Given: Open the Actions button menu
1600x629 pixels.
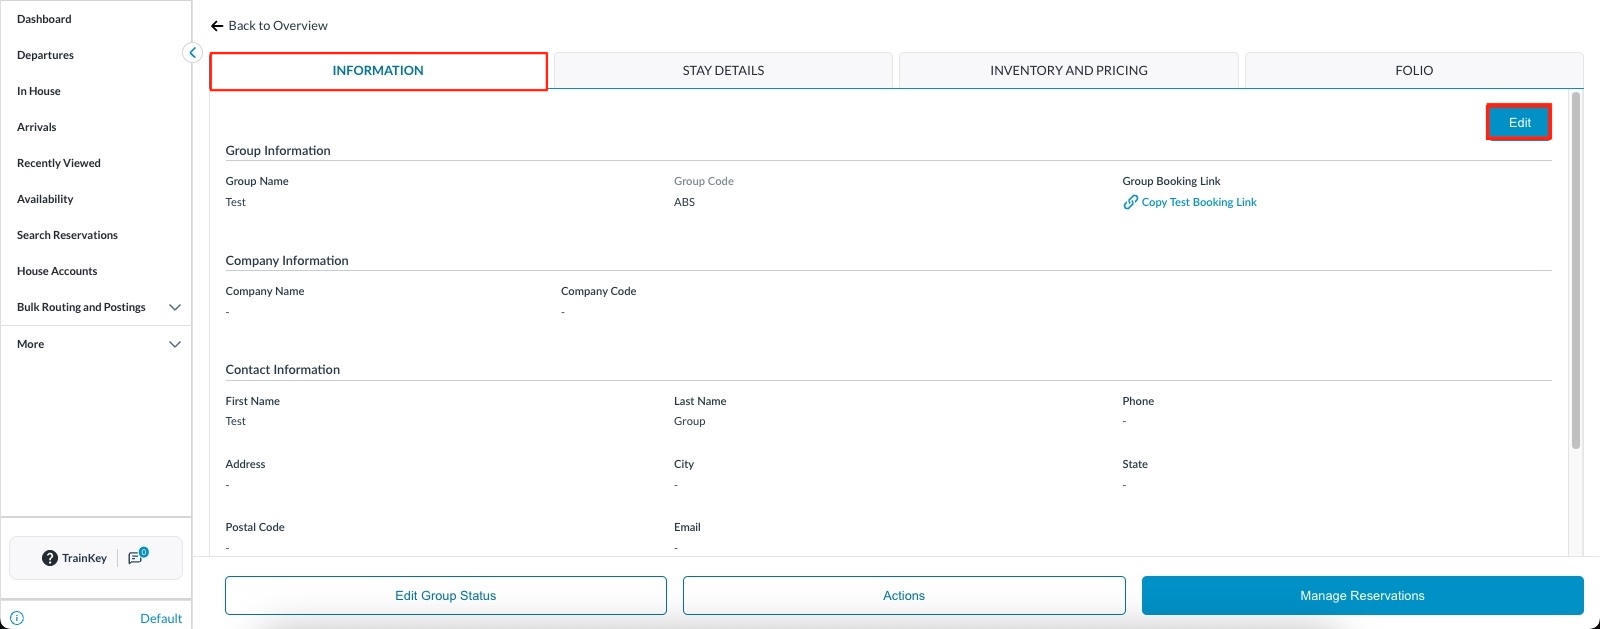Looking at the screenshot, I should (x=904, y=595).
